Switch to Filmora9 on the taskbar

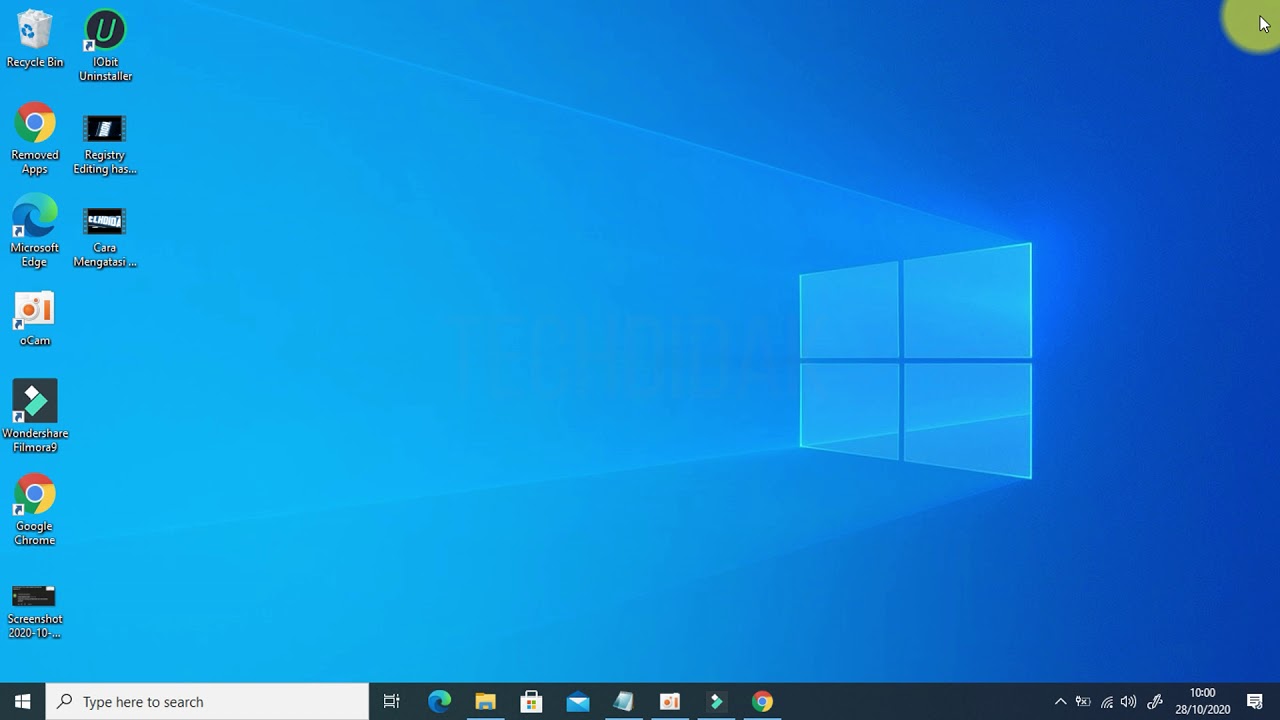(x=716, y=702)
